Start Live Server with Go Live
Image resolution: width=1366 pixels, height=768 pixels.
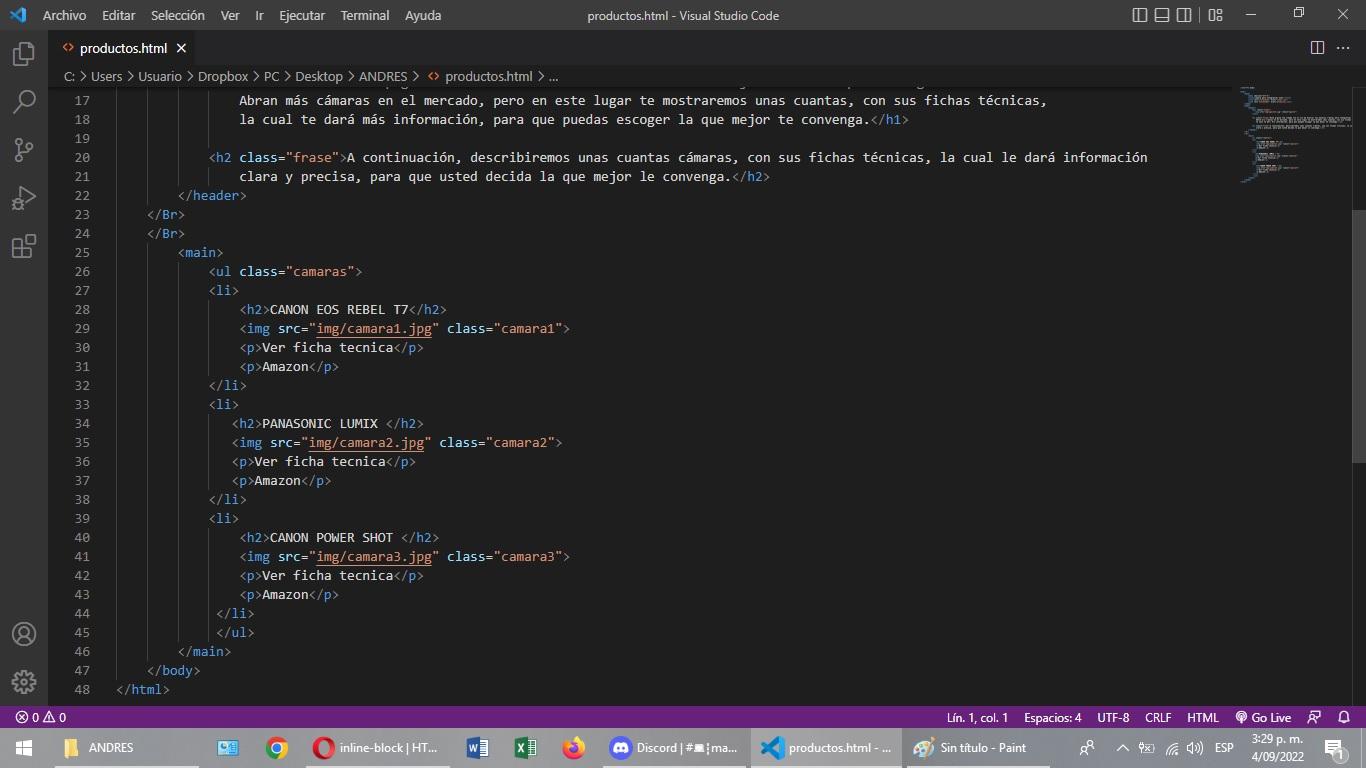(1263, 717)
